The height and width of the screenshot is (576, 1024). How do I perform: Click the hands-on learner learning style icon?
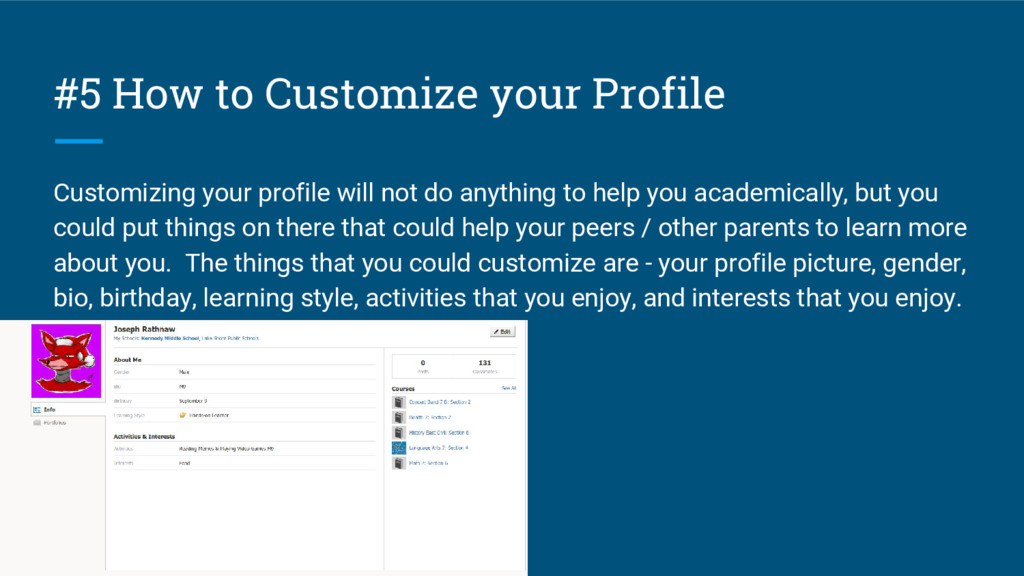[x=182, y=414]
